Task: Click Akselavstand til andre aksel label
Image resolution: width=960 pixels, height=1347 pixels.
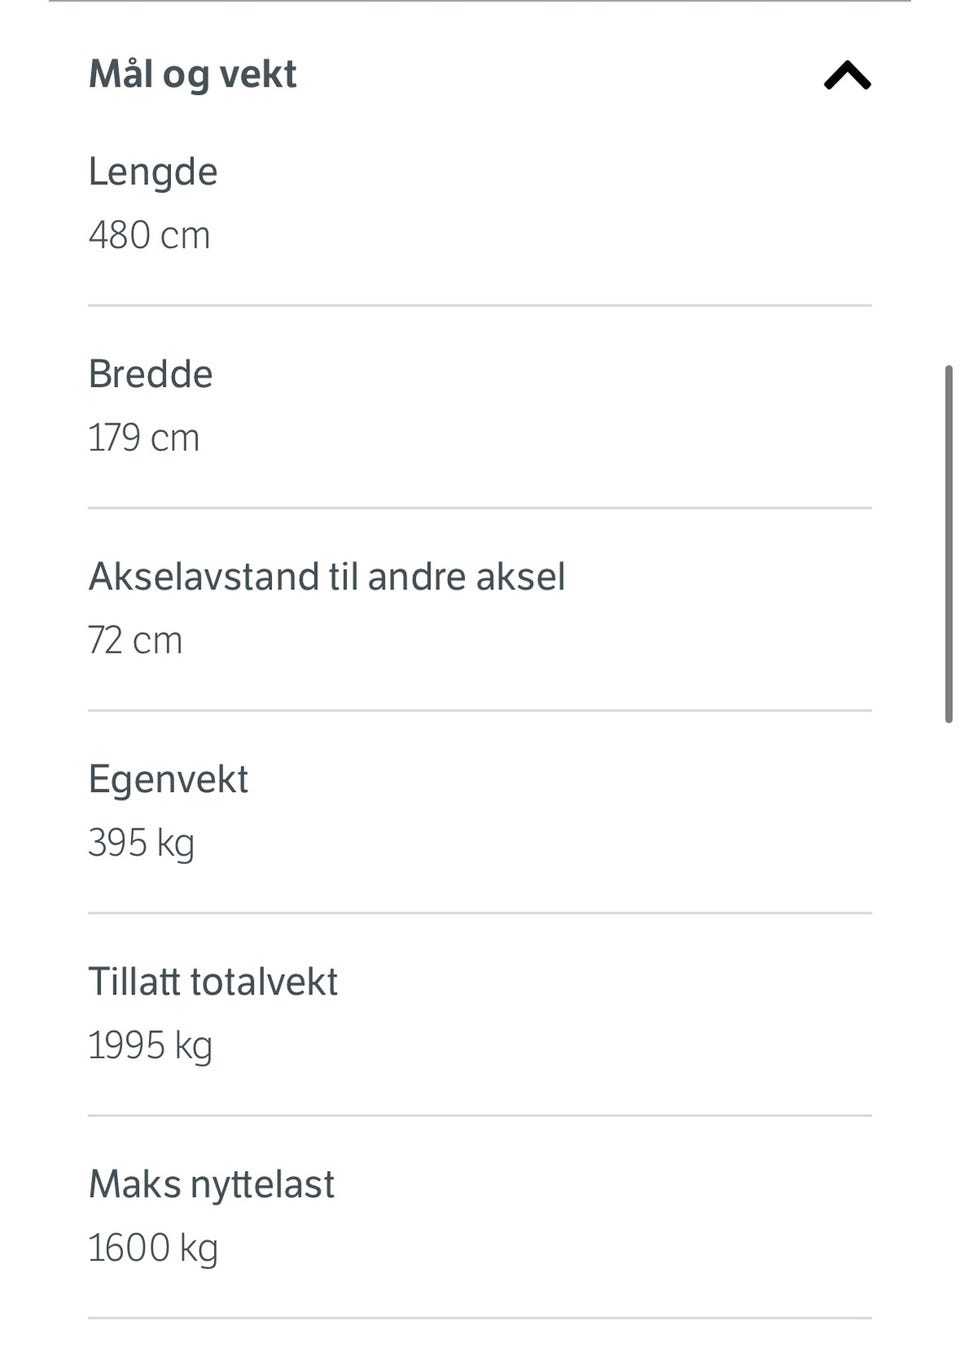Action: click(x=327, y=577)
